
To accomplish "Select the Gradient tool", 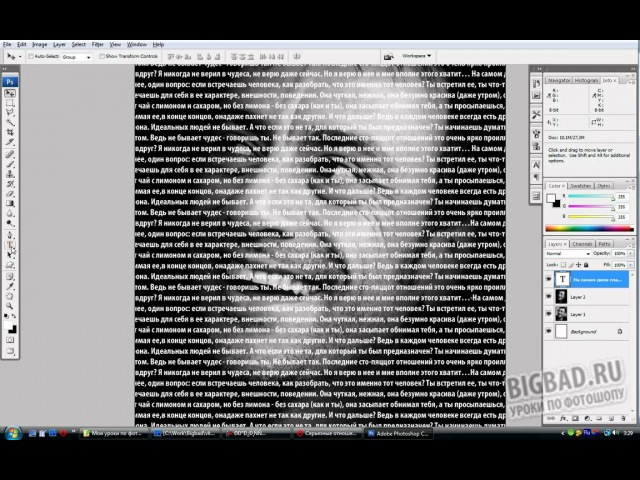I will tap(10, 203).
